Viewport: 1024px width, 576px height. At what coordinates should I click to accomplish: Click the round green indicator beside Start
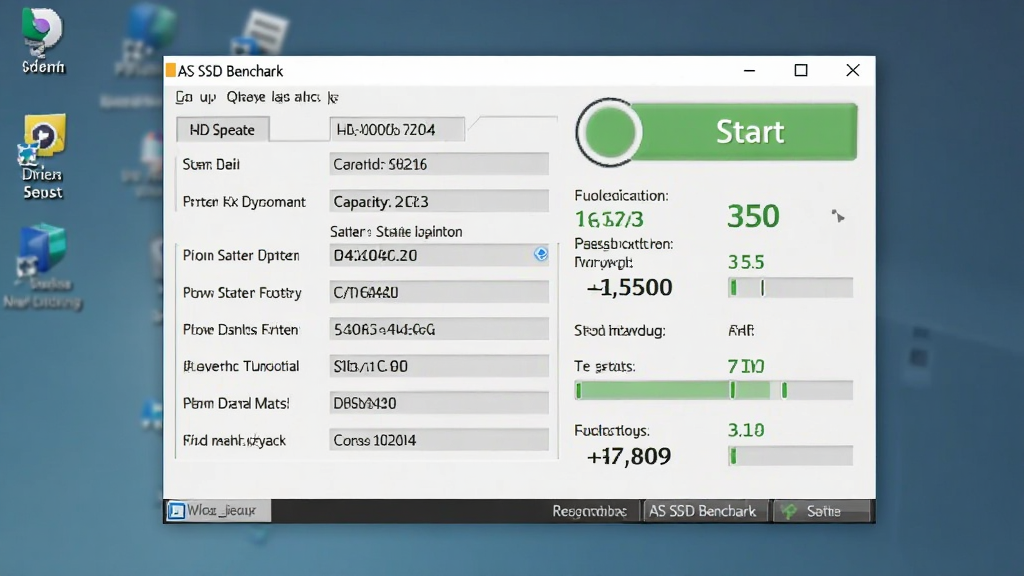609,133
